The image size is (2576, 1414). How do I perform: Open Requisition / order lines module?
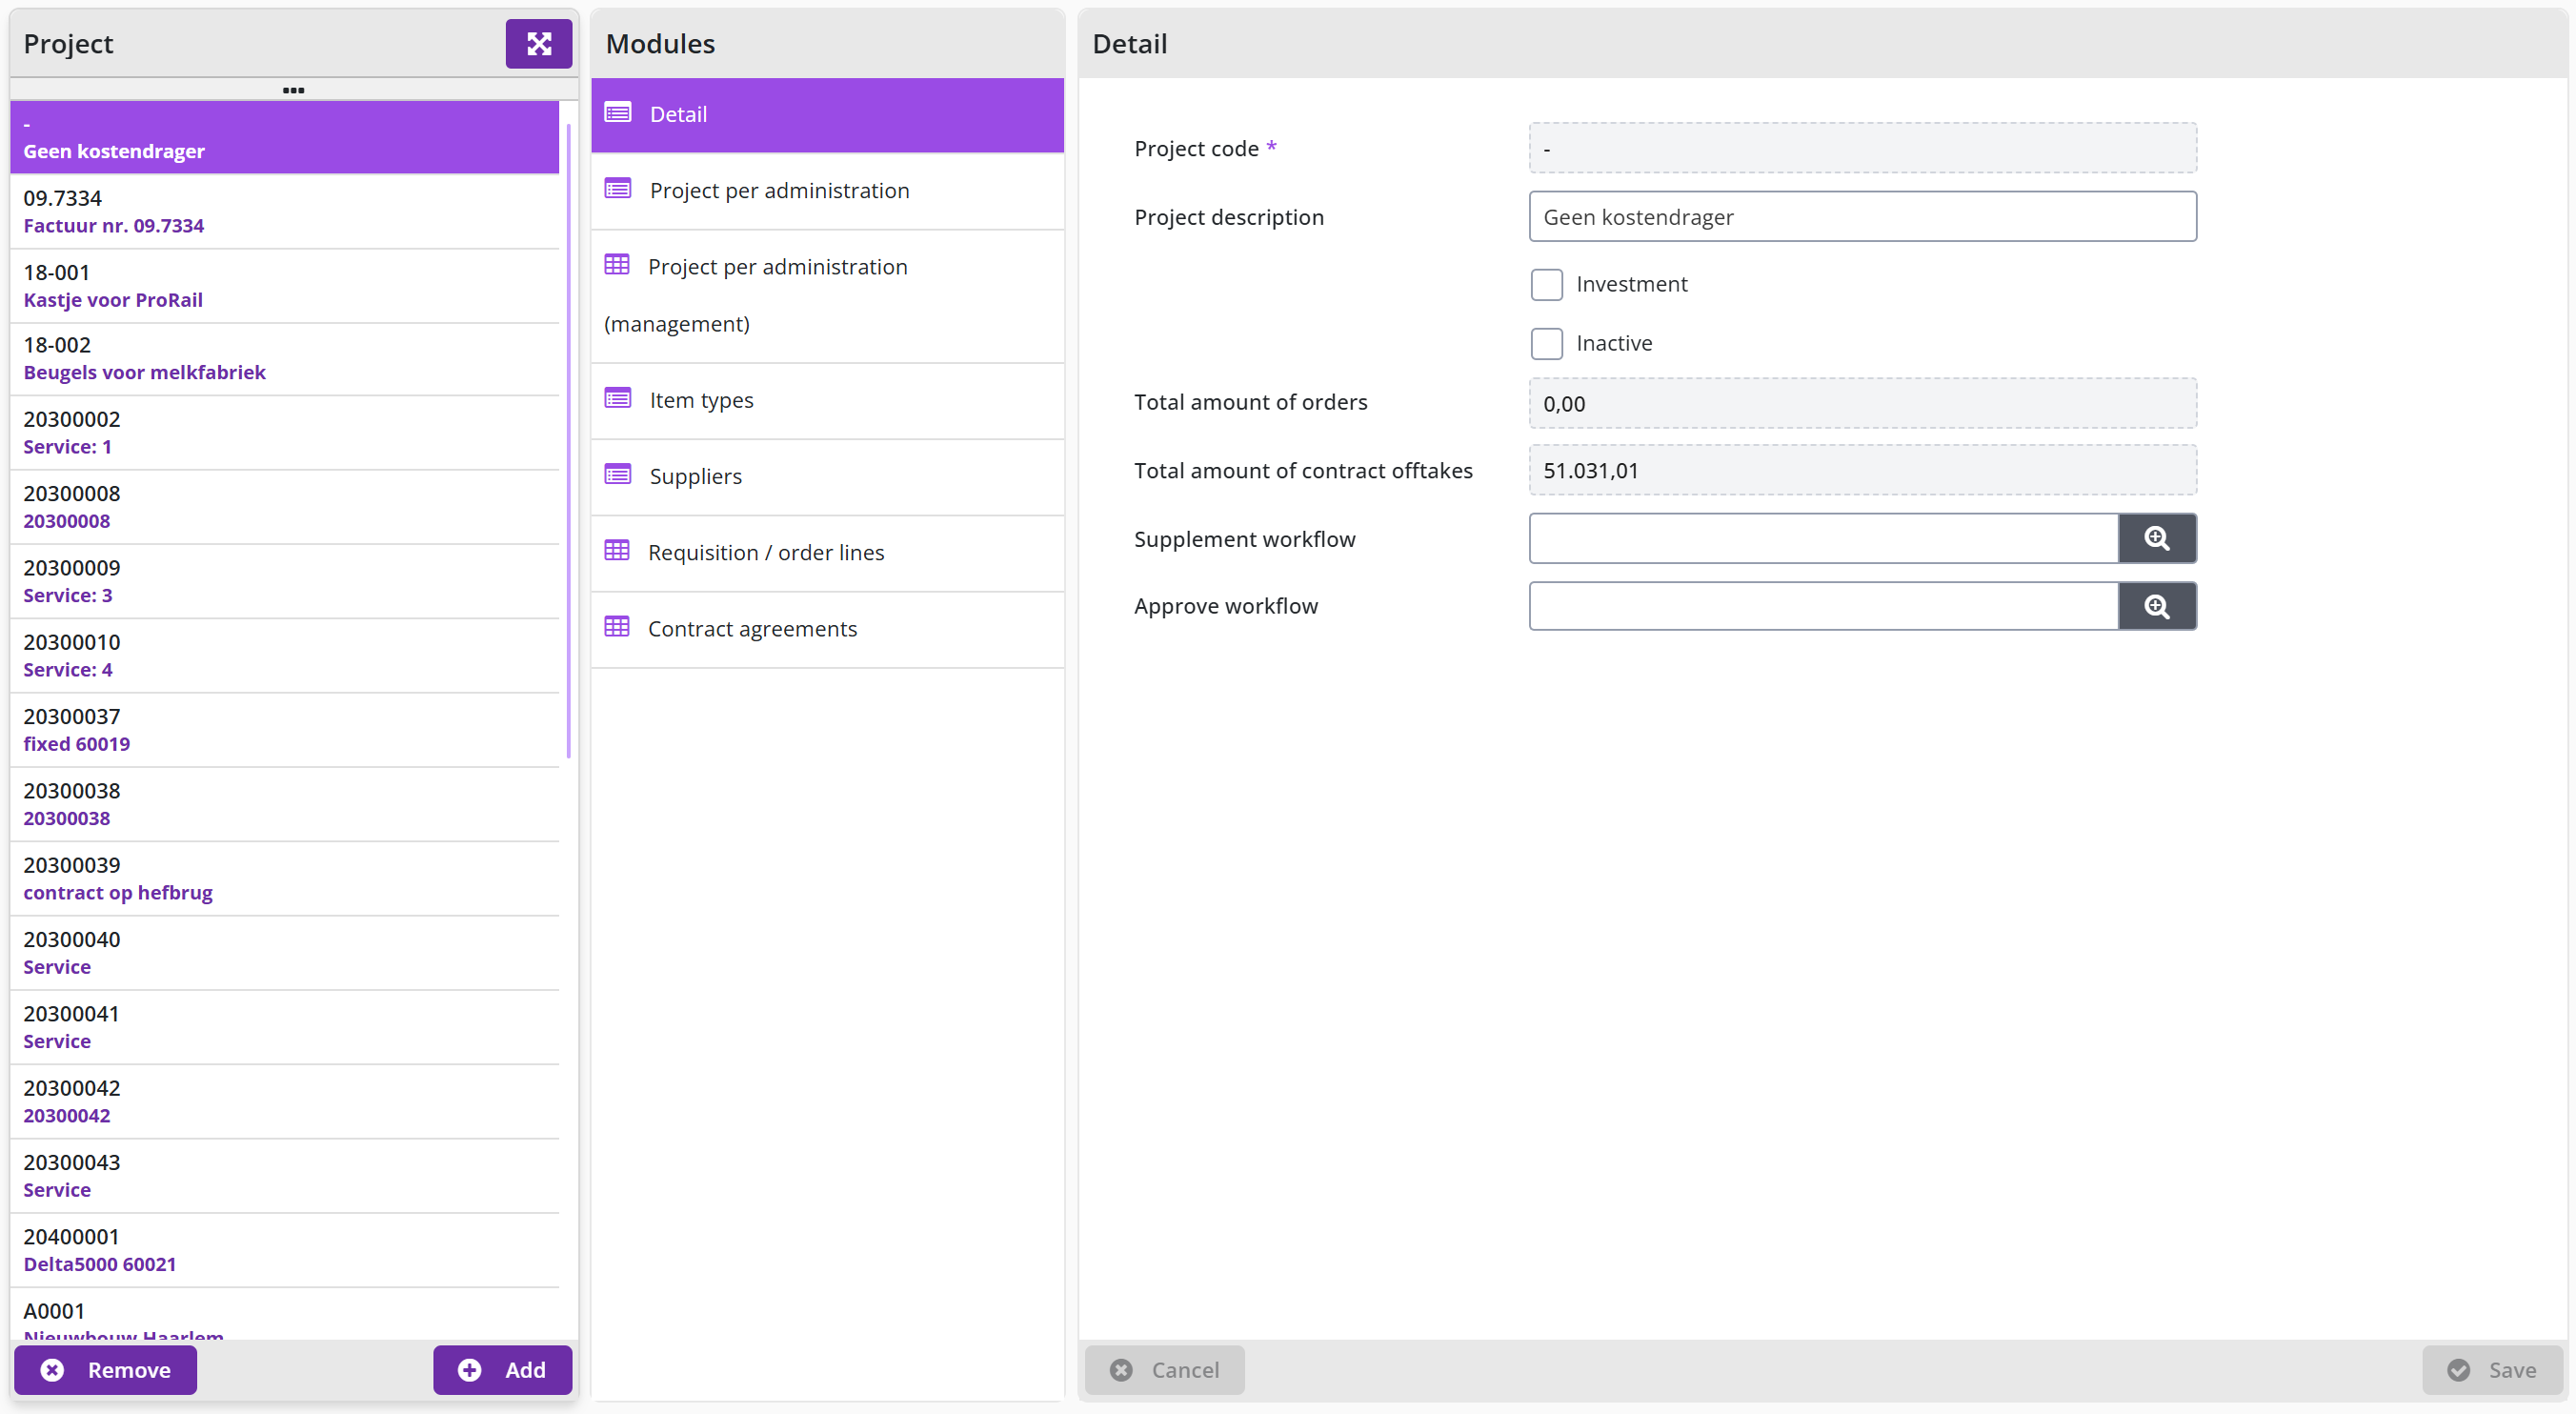[x=827, y=553]
